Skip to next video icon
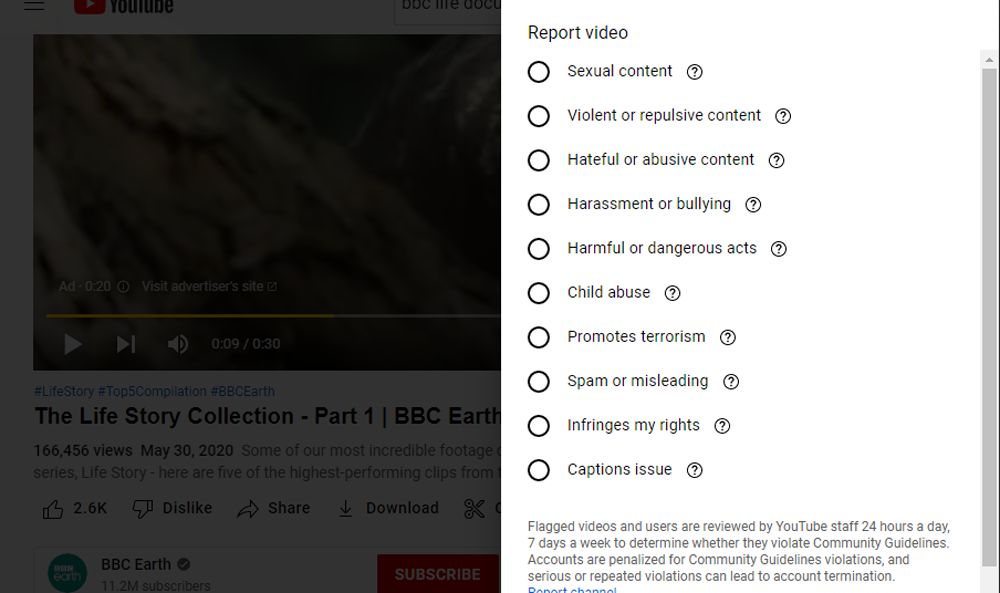Viewport: 1000px width, 593px height. [126, 344]
